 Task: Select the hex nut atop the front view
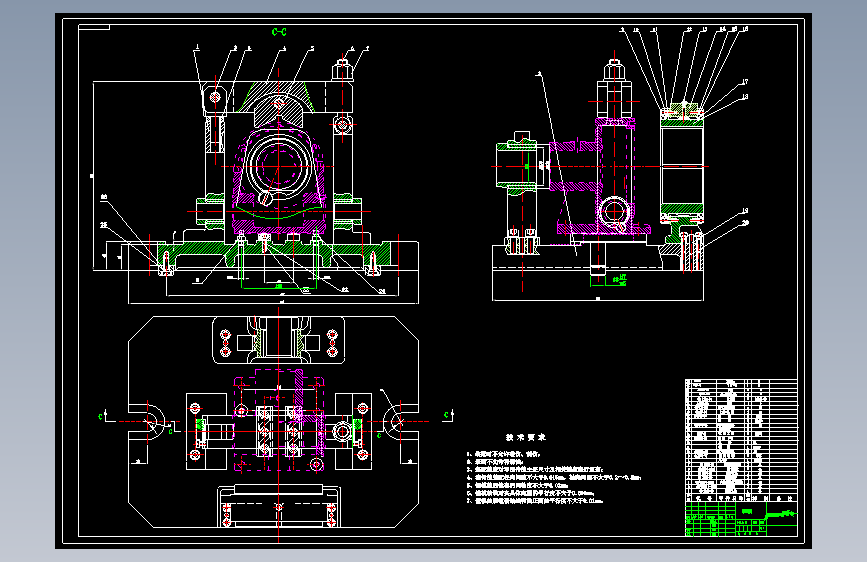point(342,71)
